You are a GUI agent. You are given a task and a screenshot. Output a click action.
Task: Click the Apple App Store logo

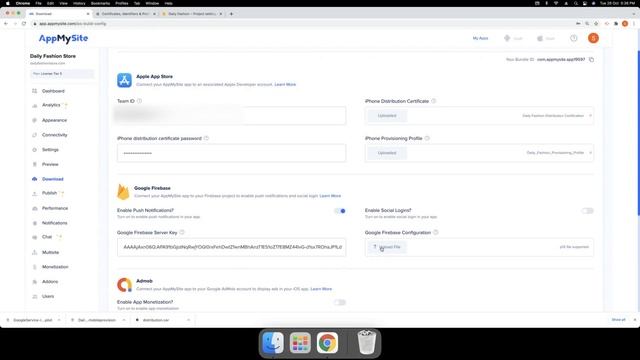point(124,80)
